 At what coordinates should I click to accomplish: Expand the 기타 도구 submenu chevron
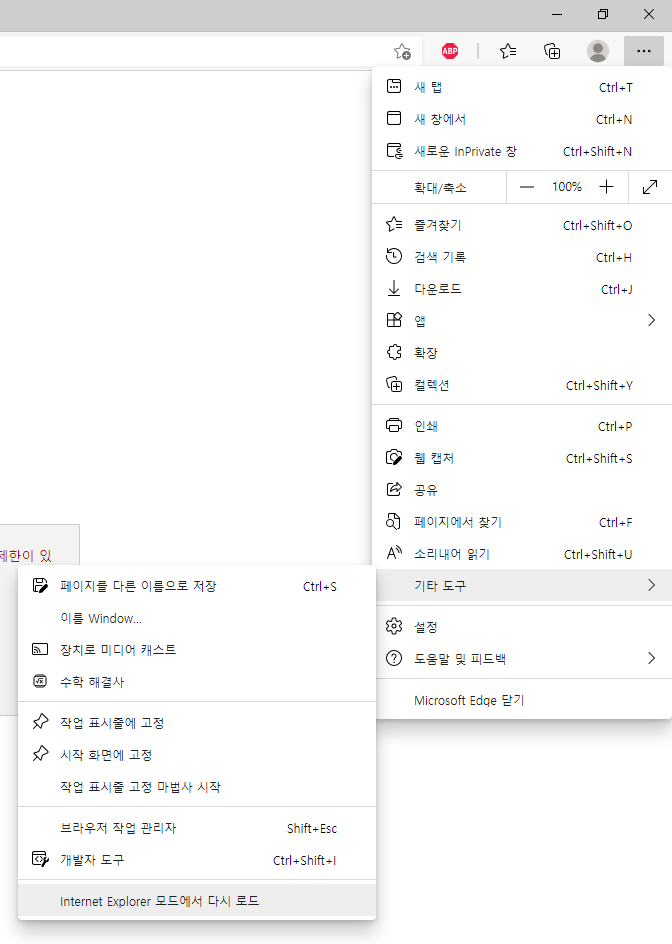pos(651,585)
